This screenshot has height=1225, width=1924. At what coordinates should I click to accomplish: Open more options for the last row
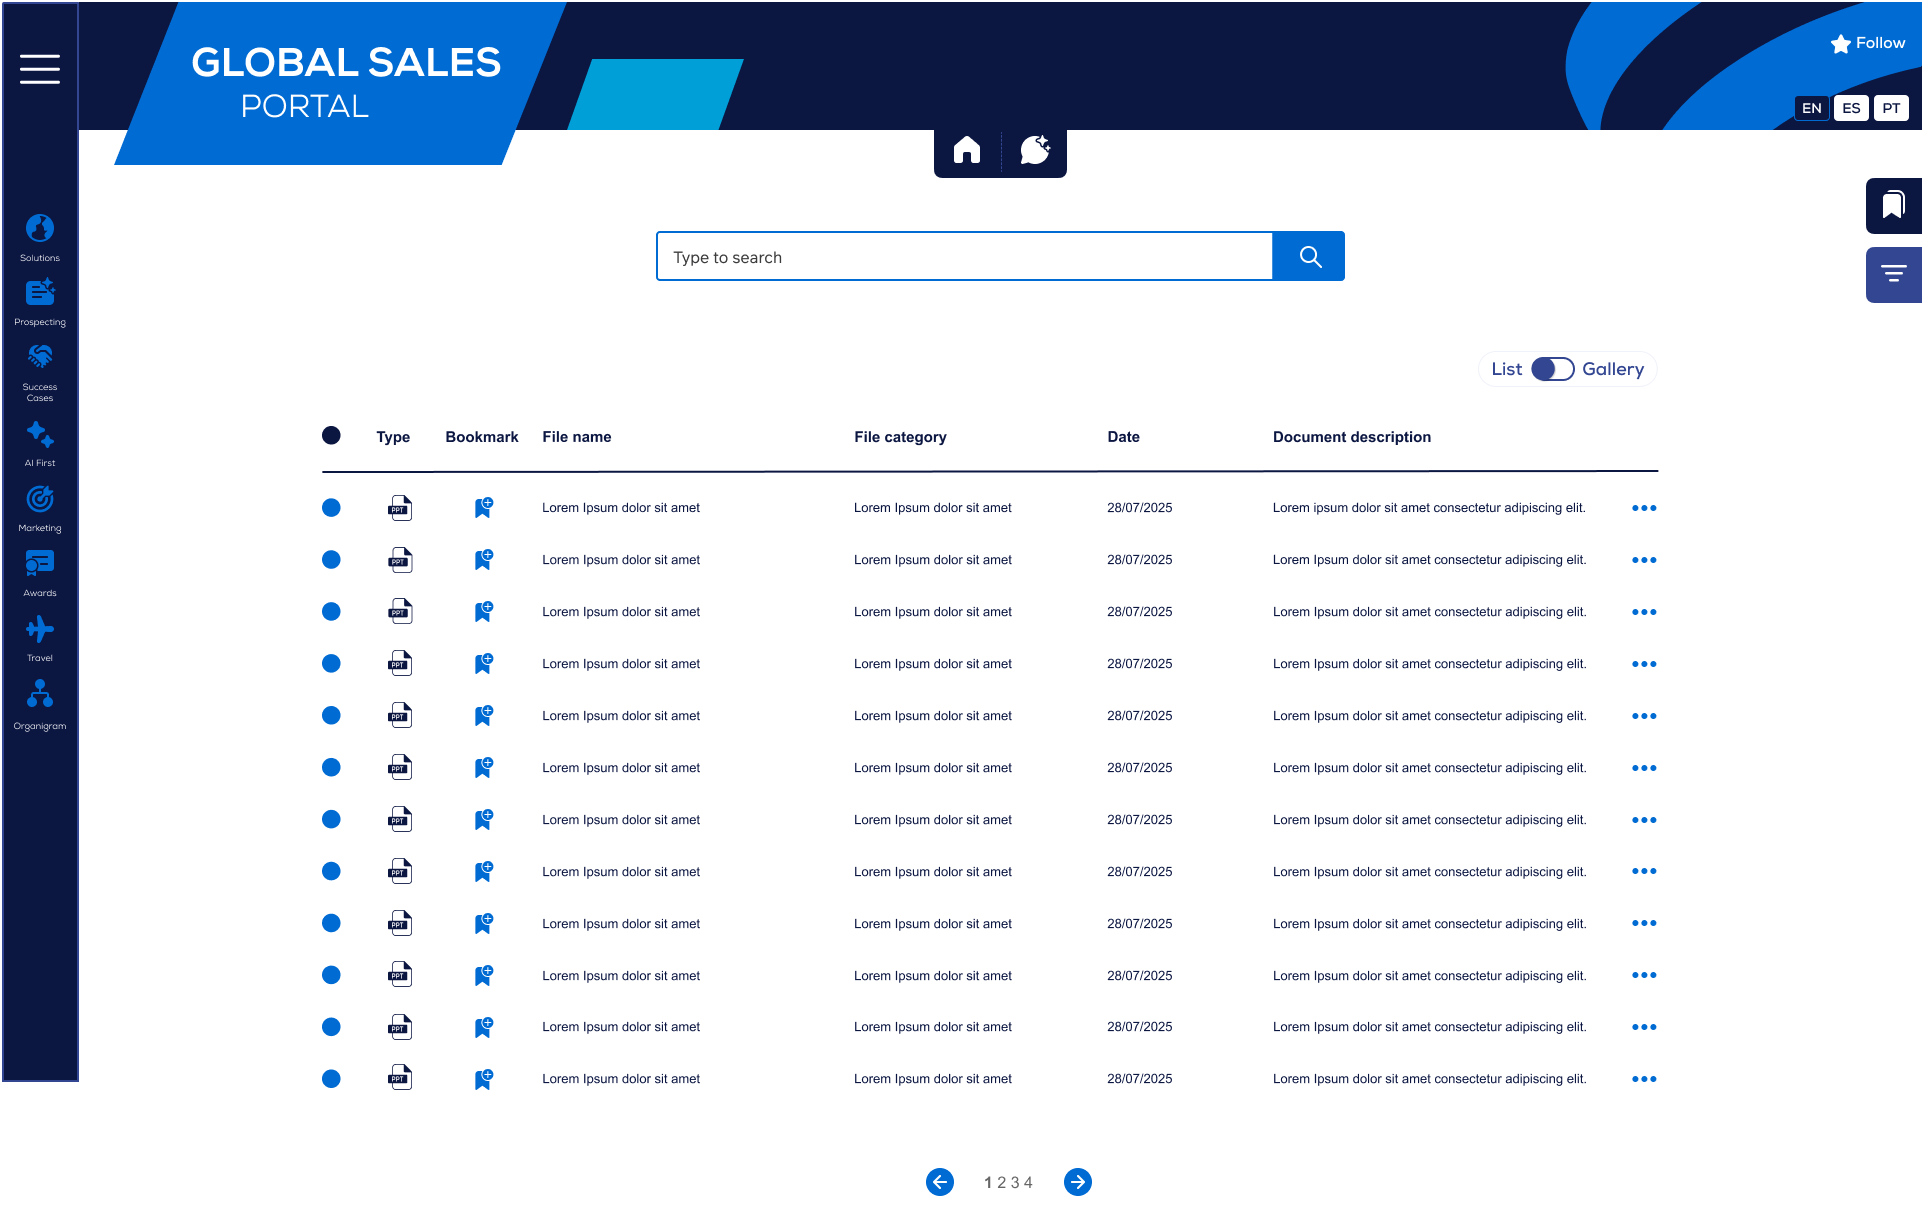tap(1644, 1079)
